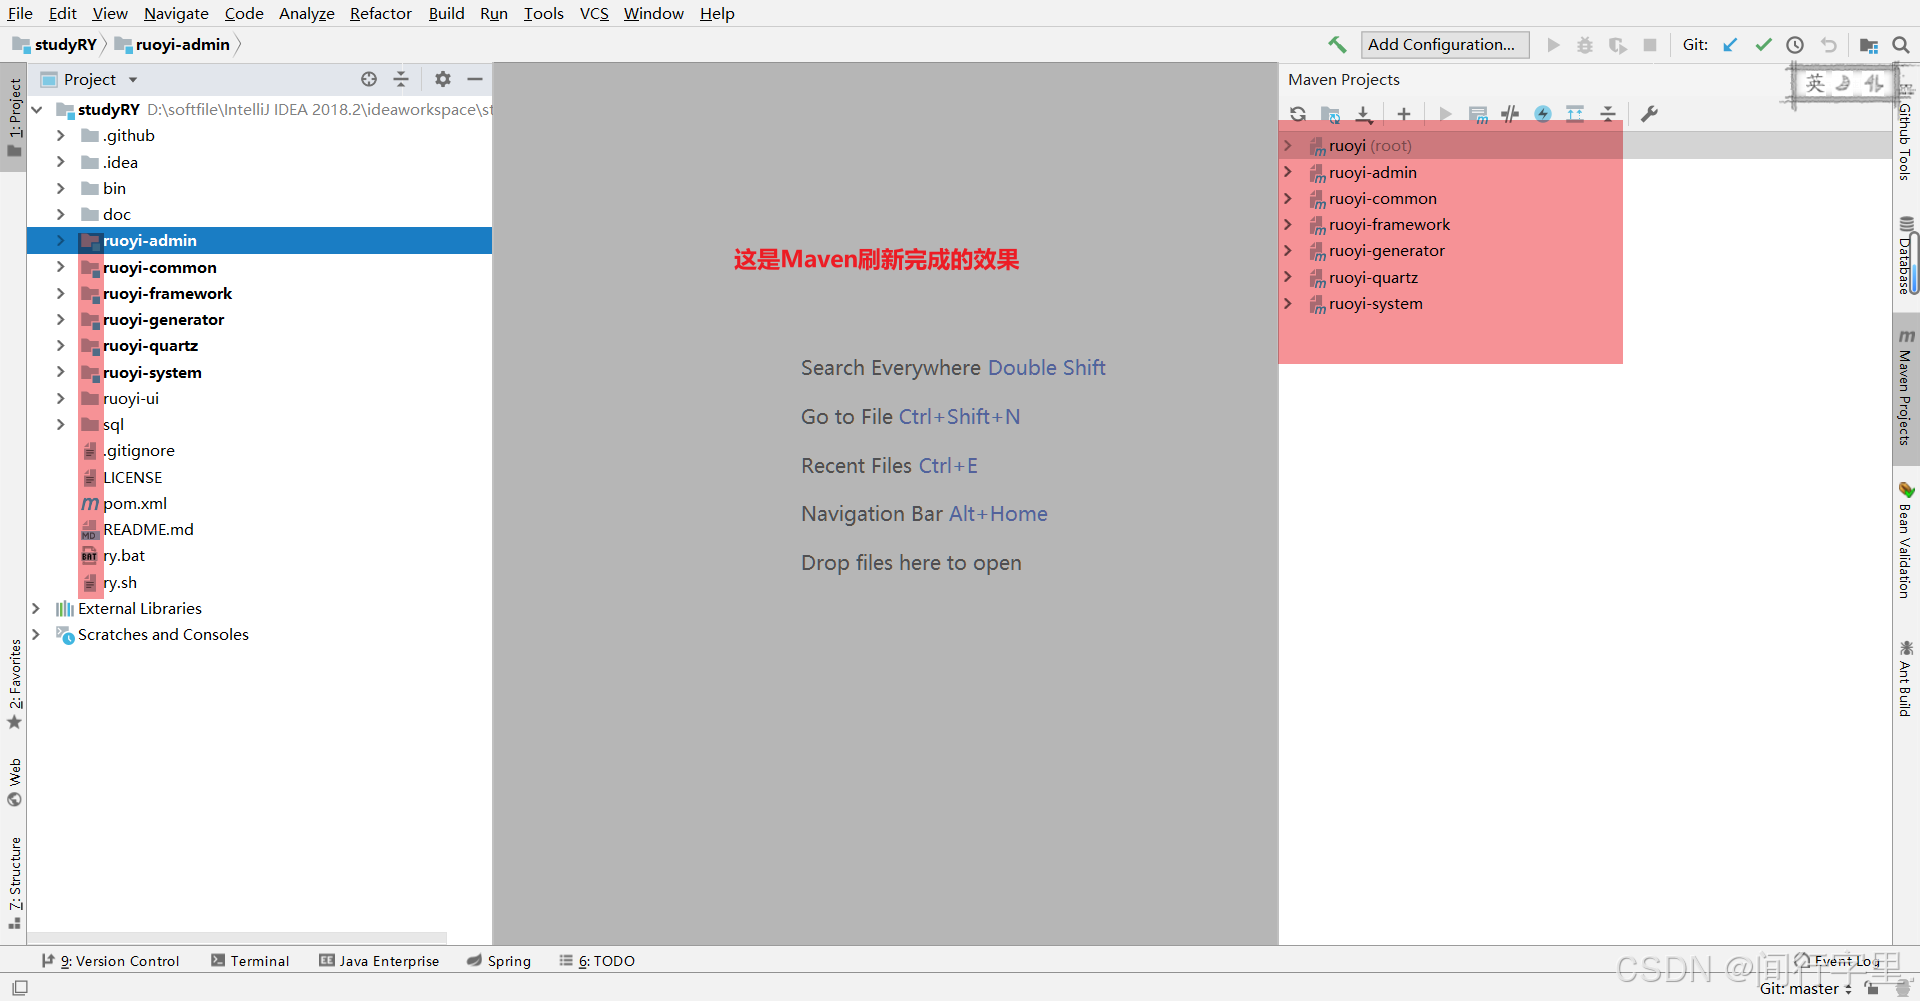Click the Search Everywhere magnifier
The width and height of the screenshot is (1920, 1001).
point(1901,45)
